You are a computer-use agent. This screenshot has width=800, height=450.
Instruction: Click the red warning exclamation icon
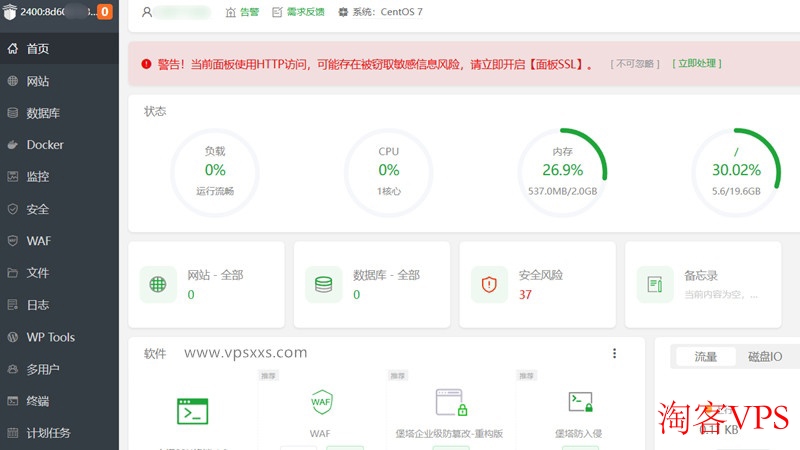146,64
